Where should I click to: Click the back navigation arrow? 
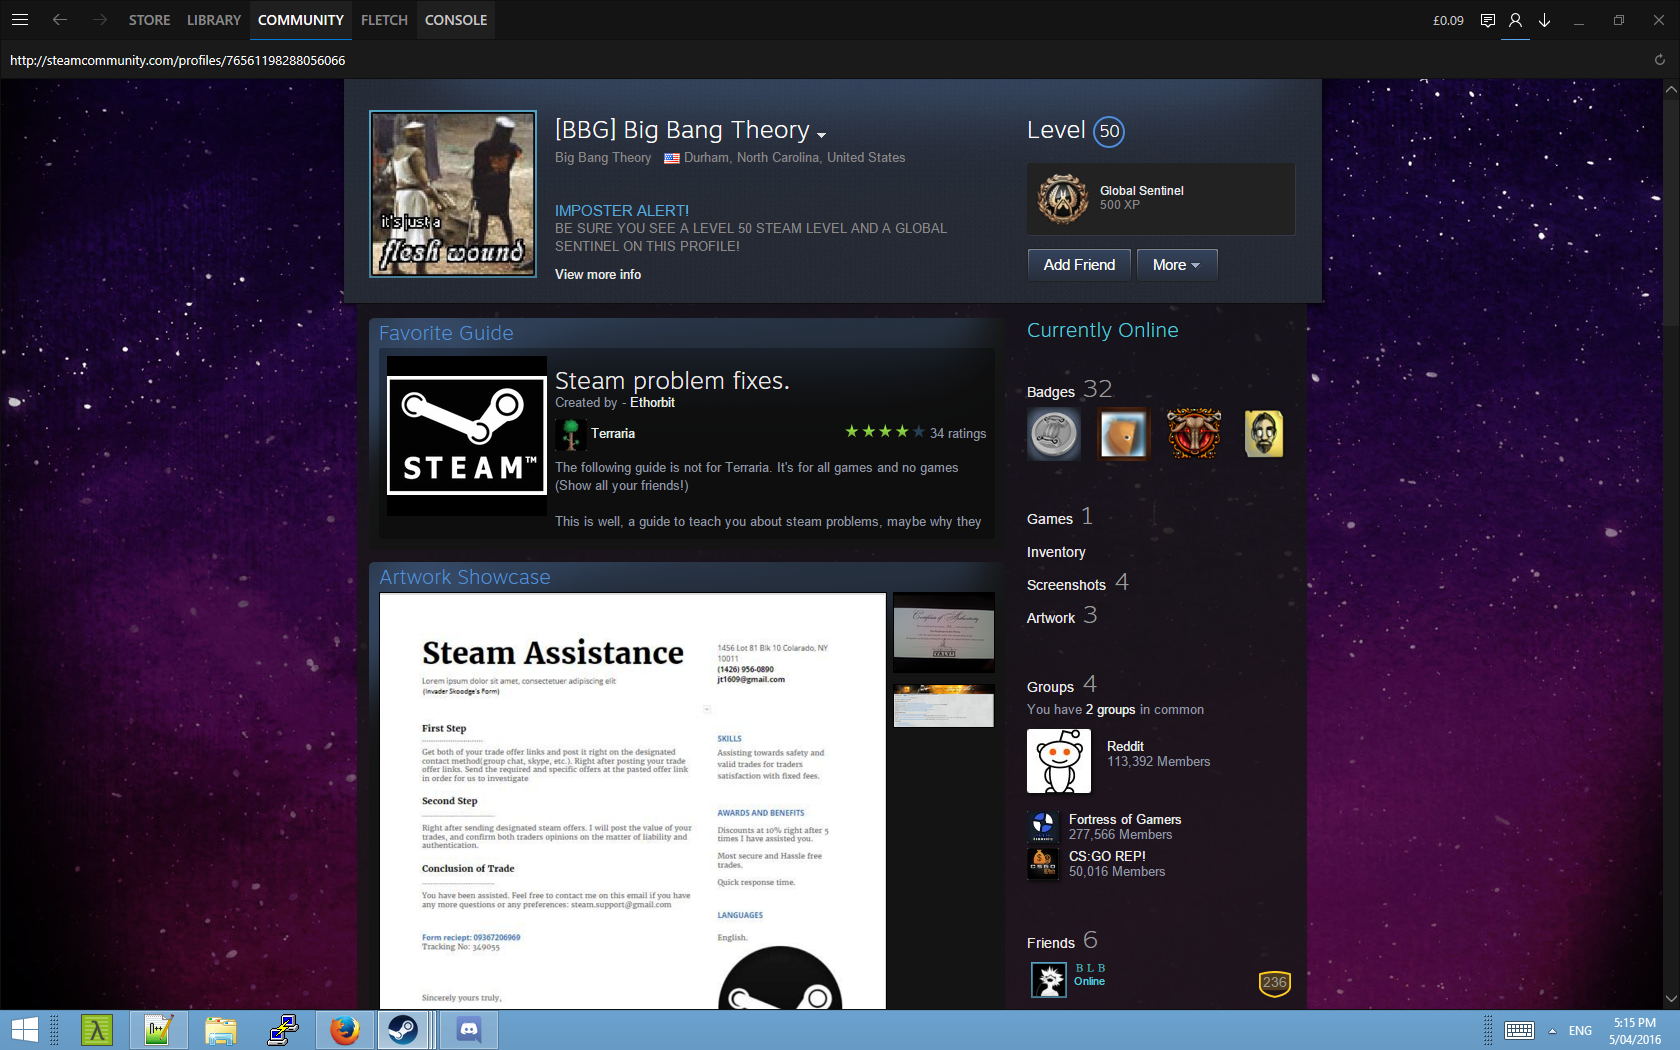60,20
